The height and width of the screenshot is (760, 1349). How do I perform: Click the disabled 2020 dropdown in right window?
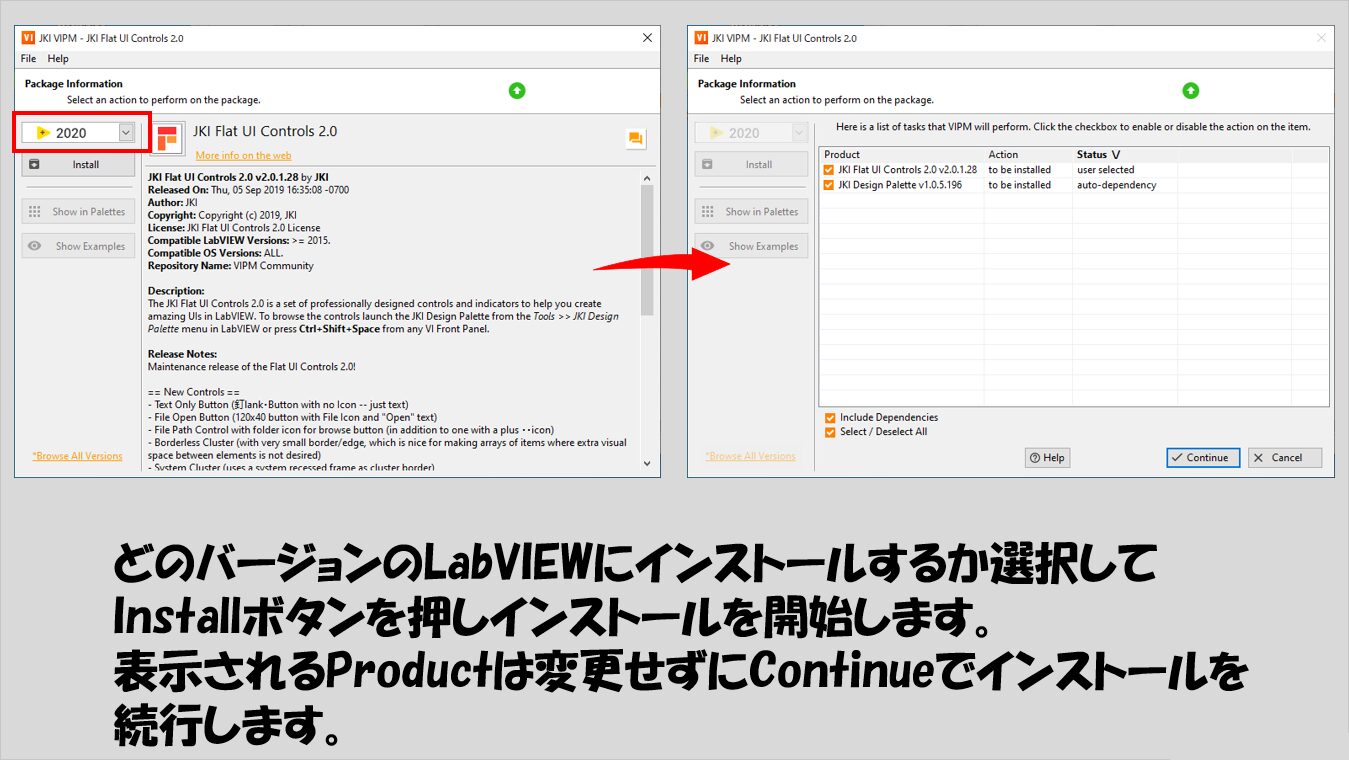(751, 132)
